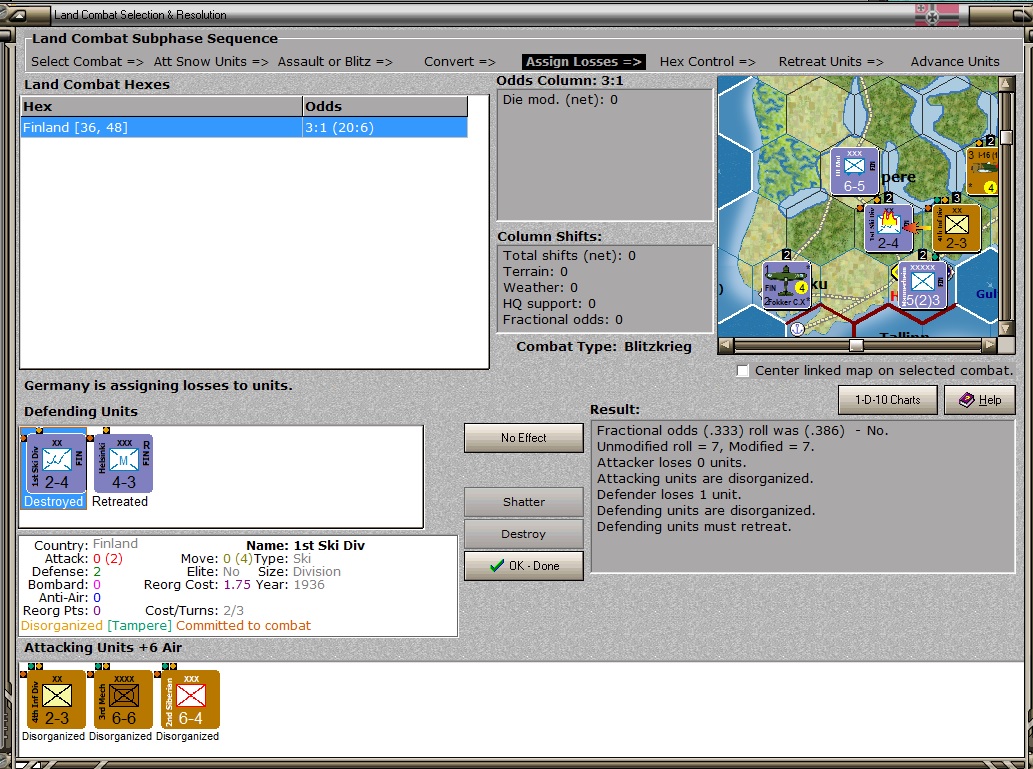
Task: Select the 2nd Siberian 6-4 attacking unit
Action: tap(190, 699)
